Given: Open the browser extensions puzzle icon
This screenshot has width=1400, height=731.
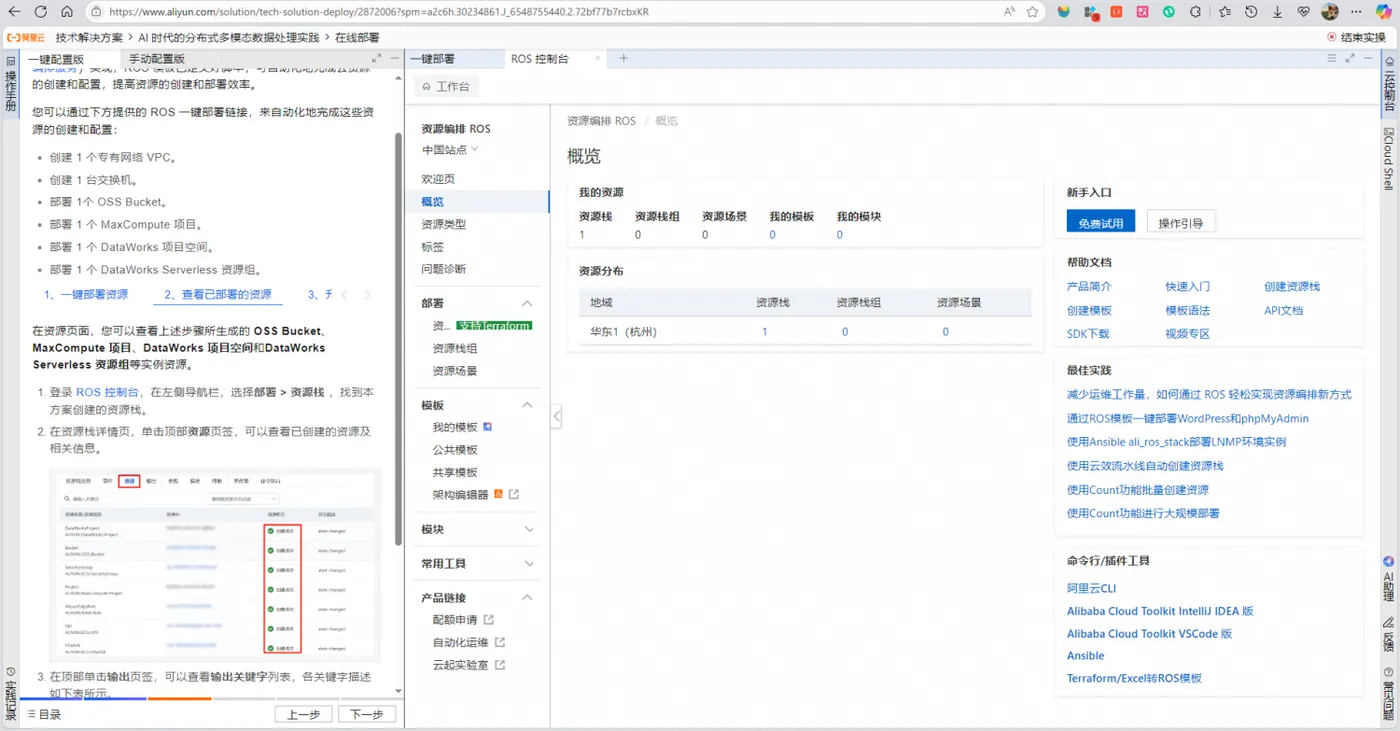Looking at the screenshot, I should click(x=1195, y=12).
